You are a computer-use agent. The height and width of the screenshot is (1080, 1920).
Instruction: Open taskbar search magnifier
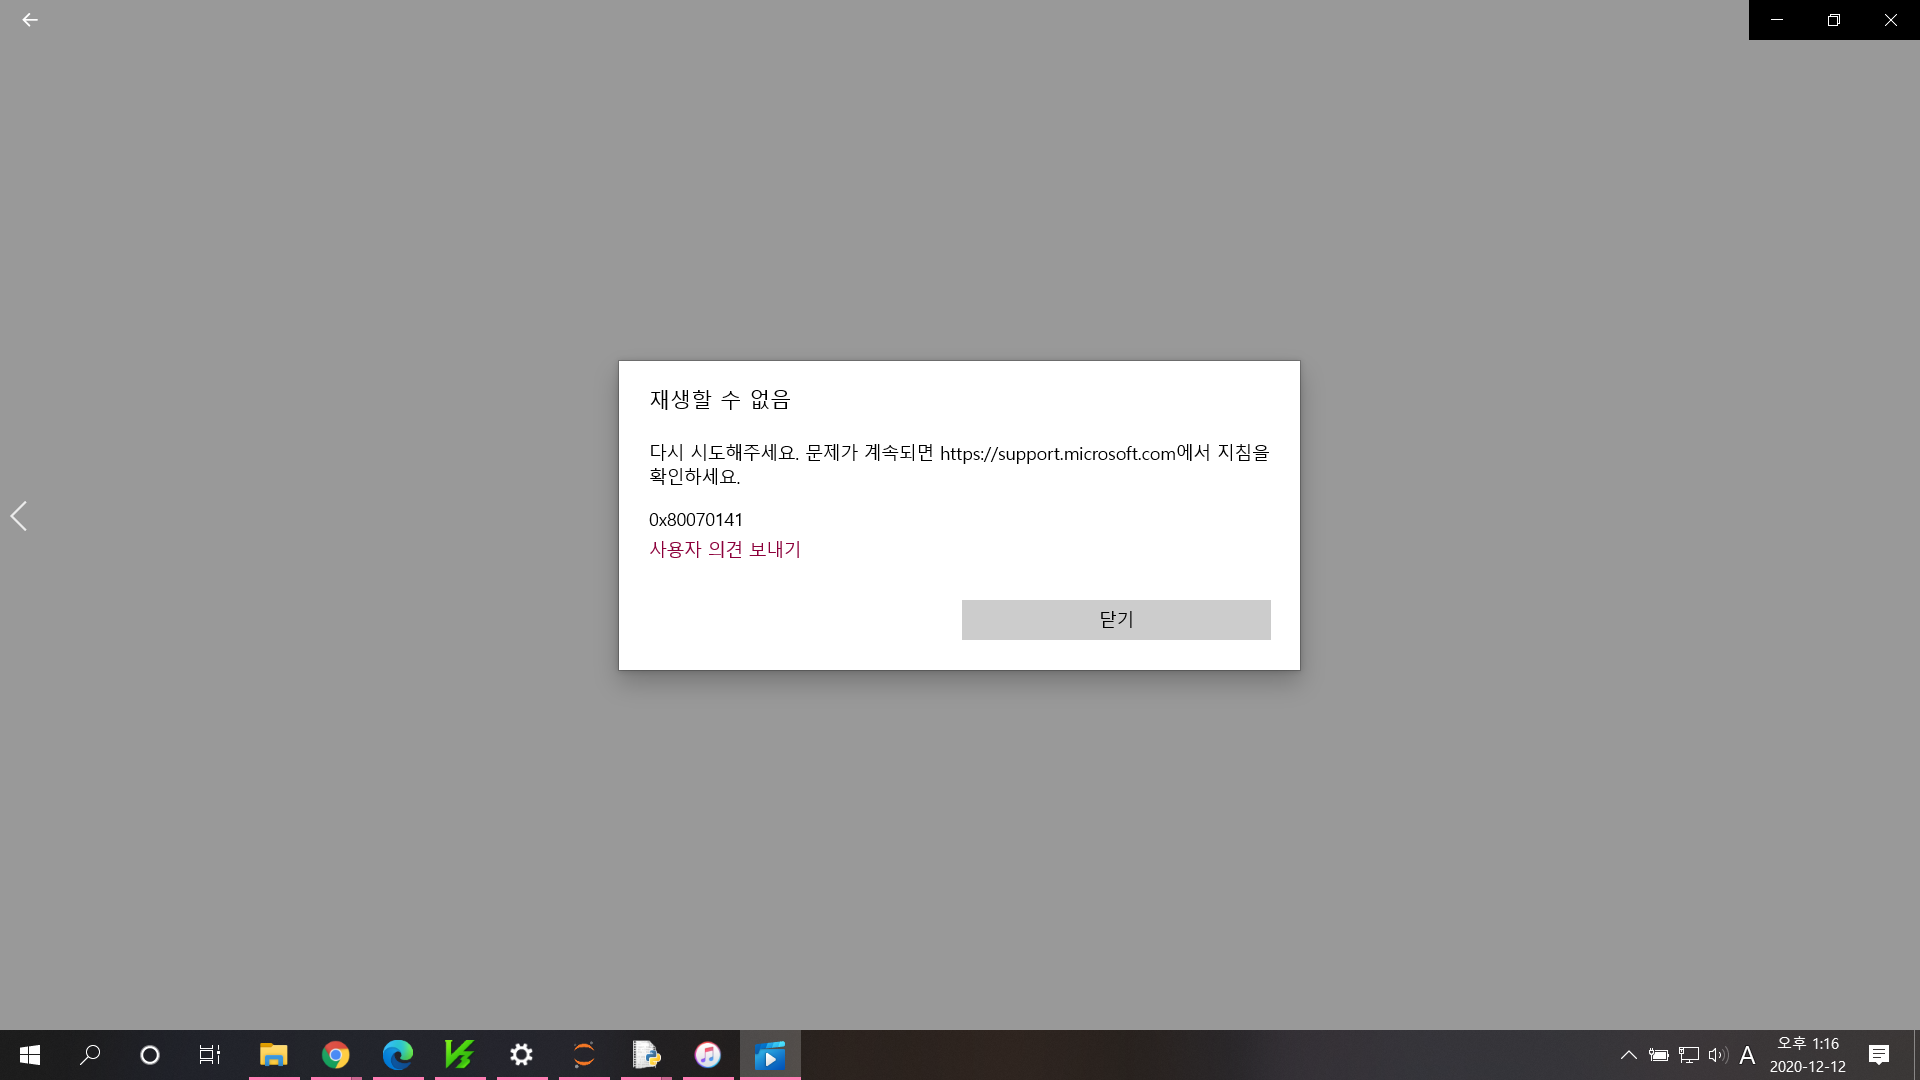[90, 1055]
